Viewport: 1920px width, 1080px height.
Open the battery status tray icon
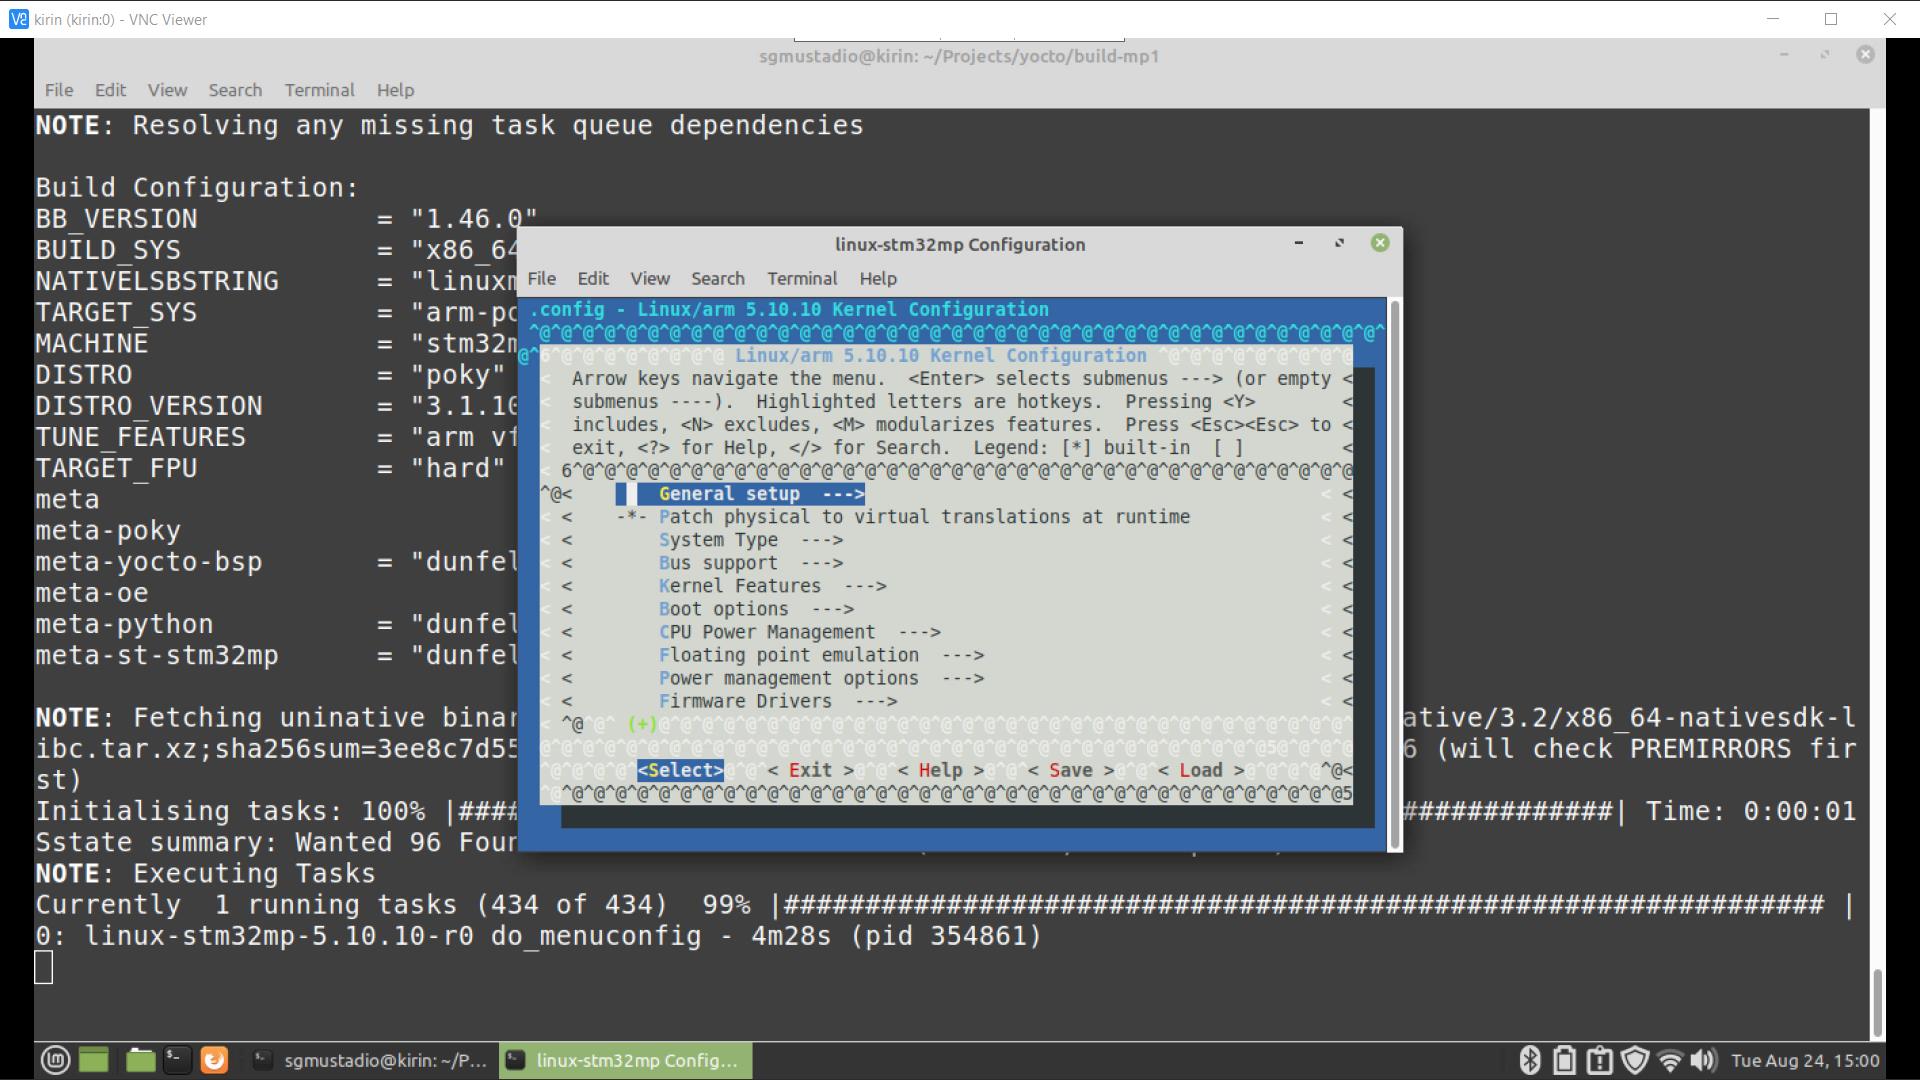pos(1565,1060)
